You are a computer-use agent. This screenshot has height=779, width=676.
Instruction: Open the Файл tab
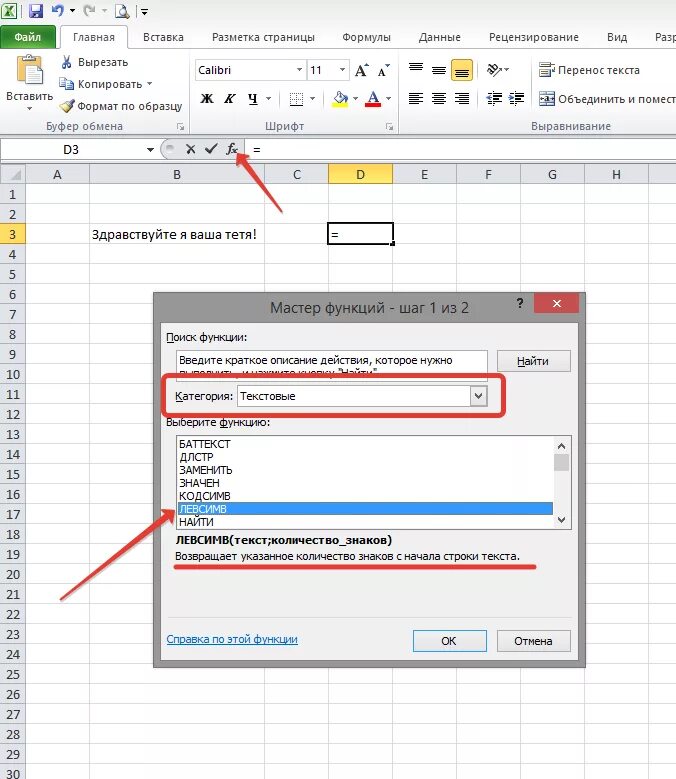pos(27,37)
